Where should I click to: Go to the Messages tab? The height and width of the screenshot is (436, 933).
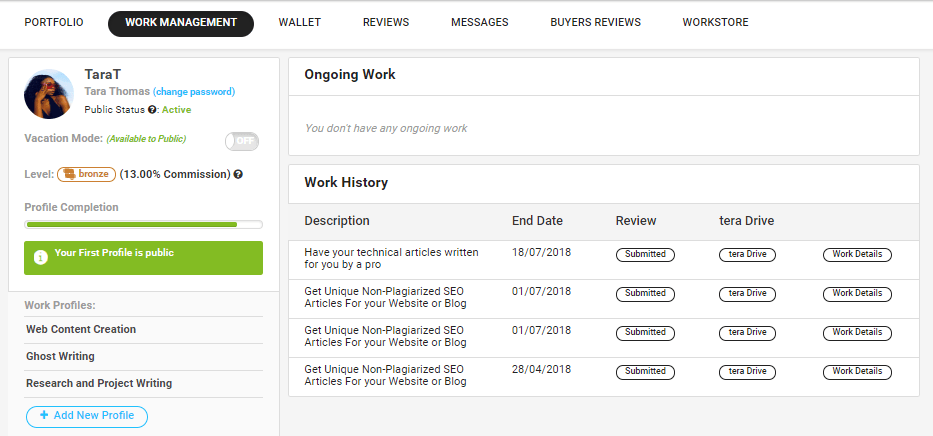(x=479, y=22)
